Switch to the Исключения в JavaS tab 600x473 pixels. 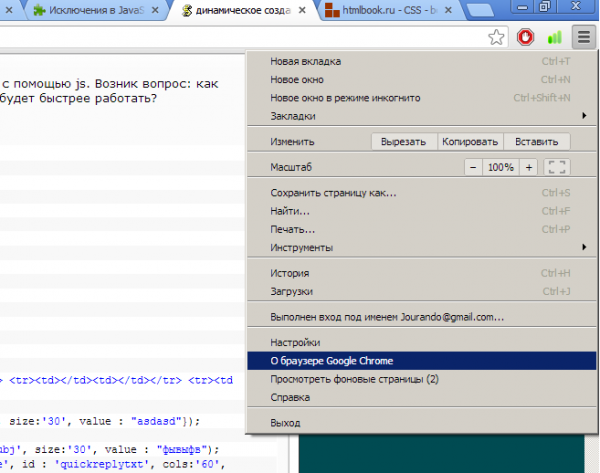pos(96,10)
